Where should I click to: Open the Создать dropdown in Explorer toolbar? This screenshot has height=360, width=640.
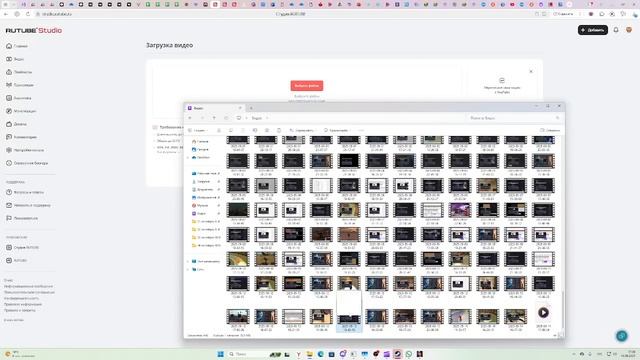198,130
